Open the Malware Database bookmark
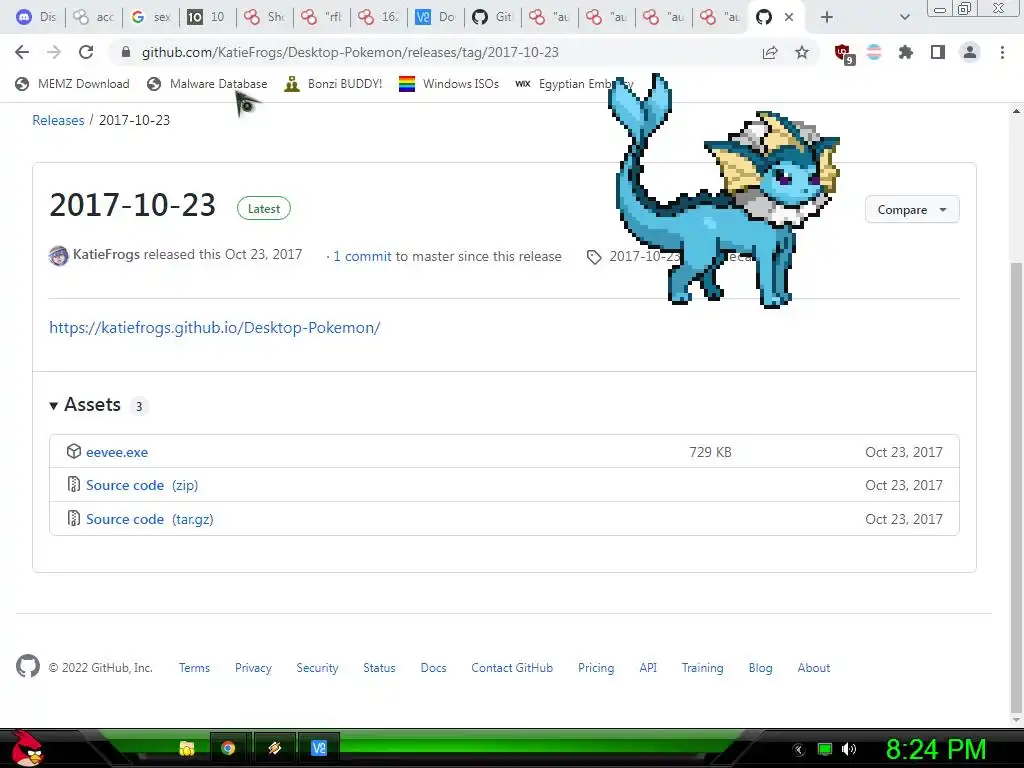The image size is (1024, 768). (x=208, y=84)
